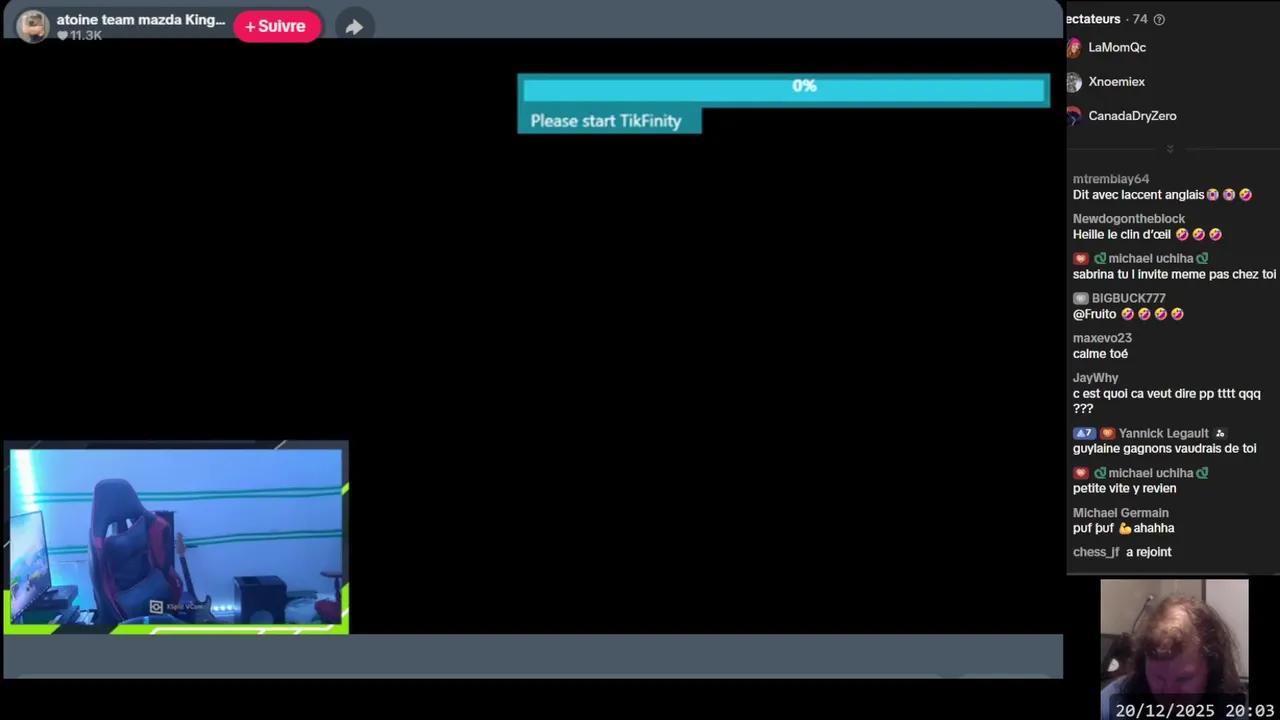Click Xnoemiex's avatar icon
The height and width of the screenshot is (720, 1280).
pos(1074,82)
